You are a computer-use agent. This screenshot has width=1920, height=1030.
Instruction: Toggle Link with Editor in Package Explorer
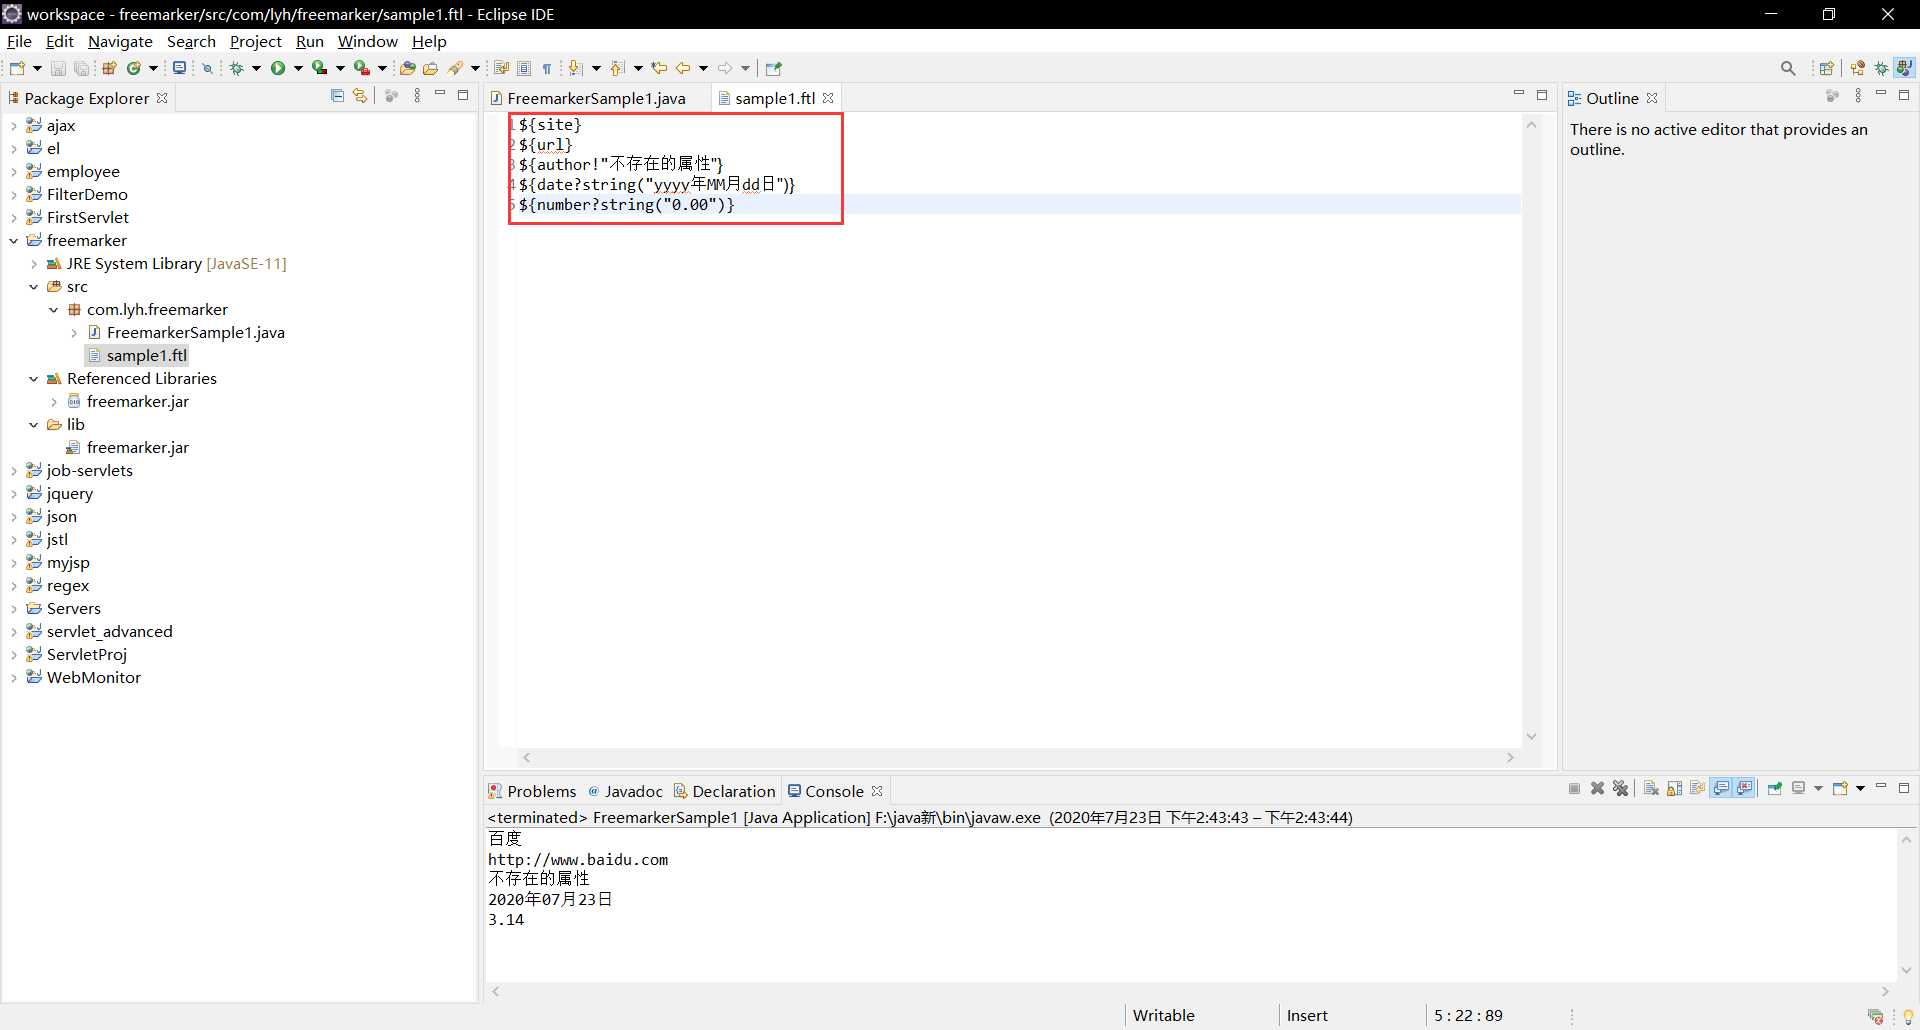[359, 95]
